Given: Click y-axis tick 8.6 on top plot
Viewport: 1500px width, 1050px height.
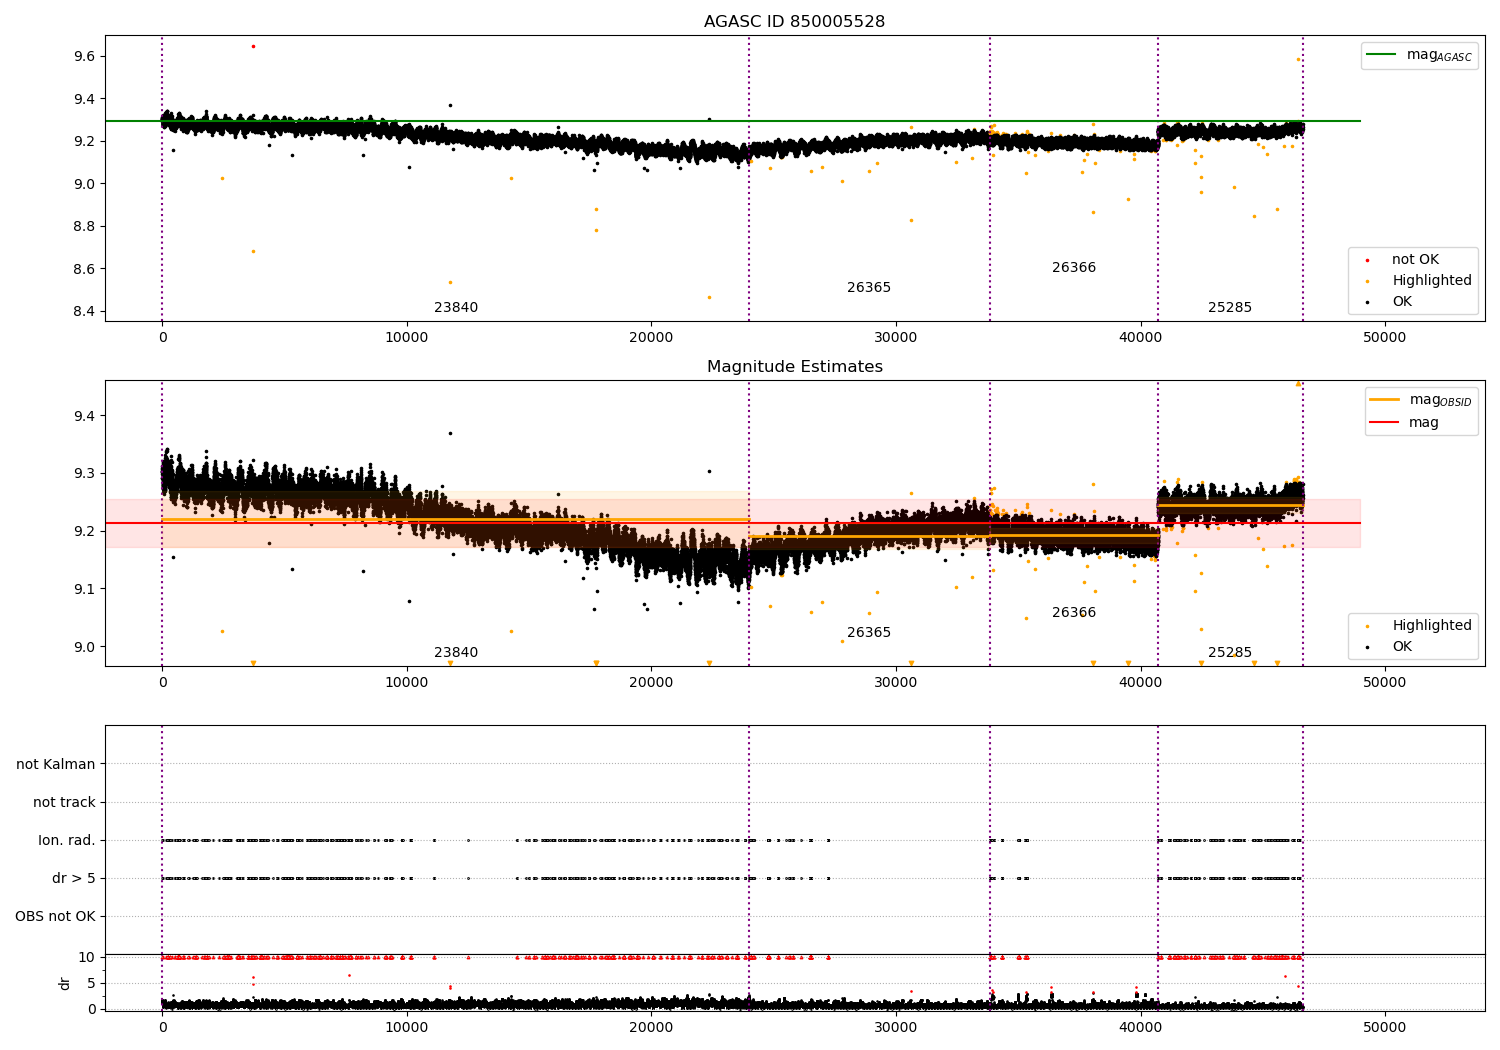Looking at the screenshot, I should [84, 269].
